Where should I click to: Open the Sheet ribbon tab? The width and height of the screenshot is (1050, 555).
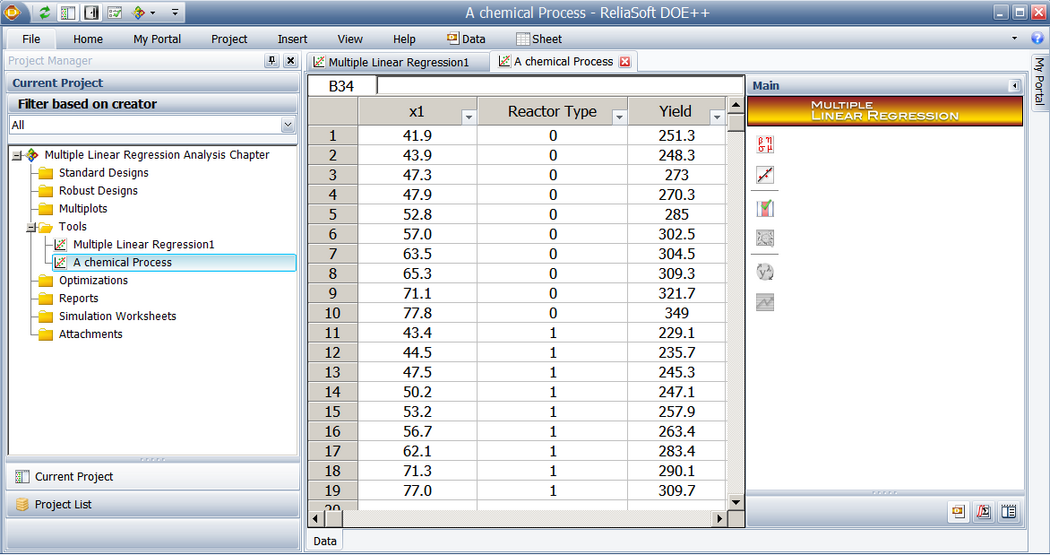(x=539, y=39)
